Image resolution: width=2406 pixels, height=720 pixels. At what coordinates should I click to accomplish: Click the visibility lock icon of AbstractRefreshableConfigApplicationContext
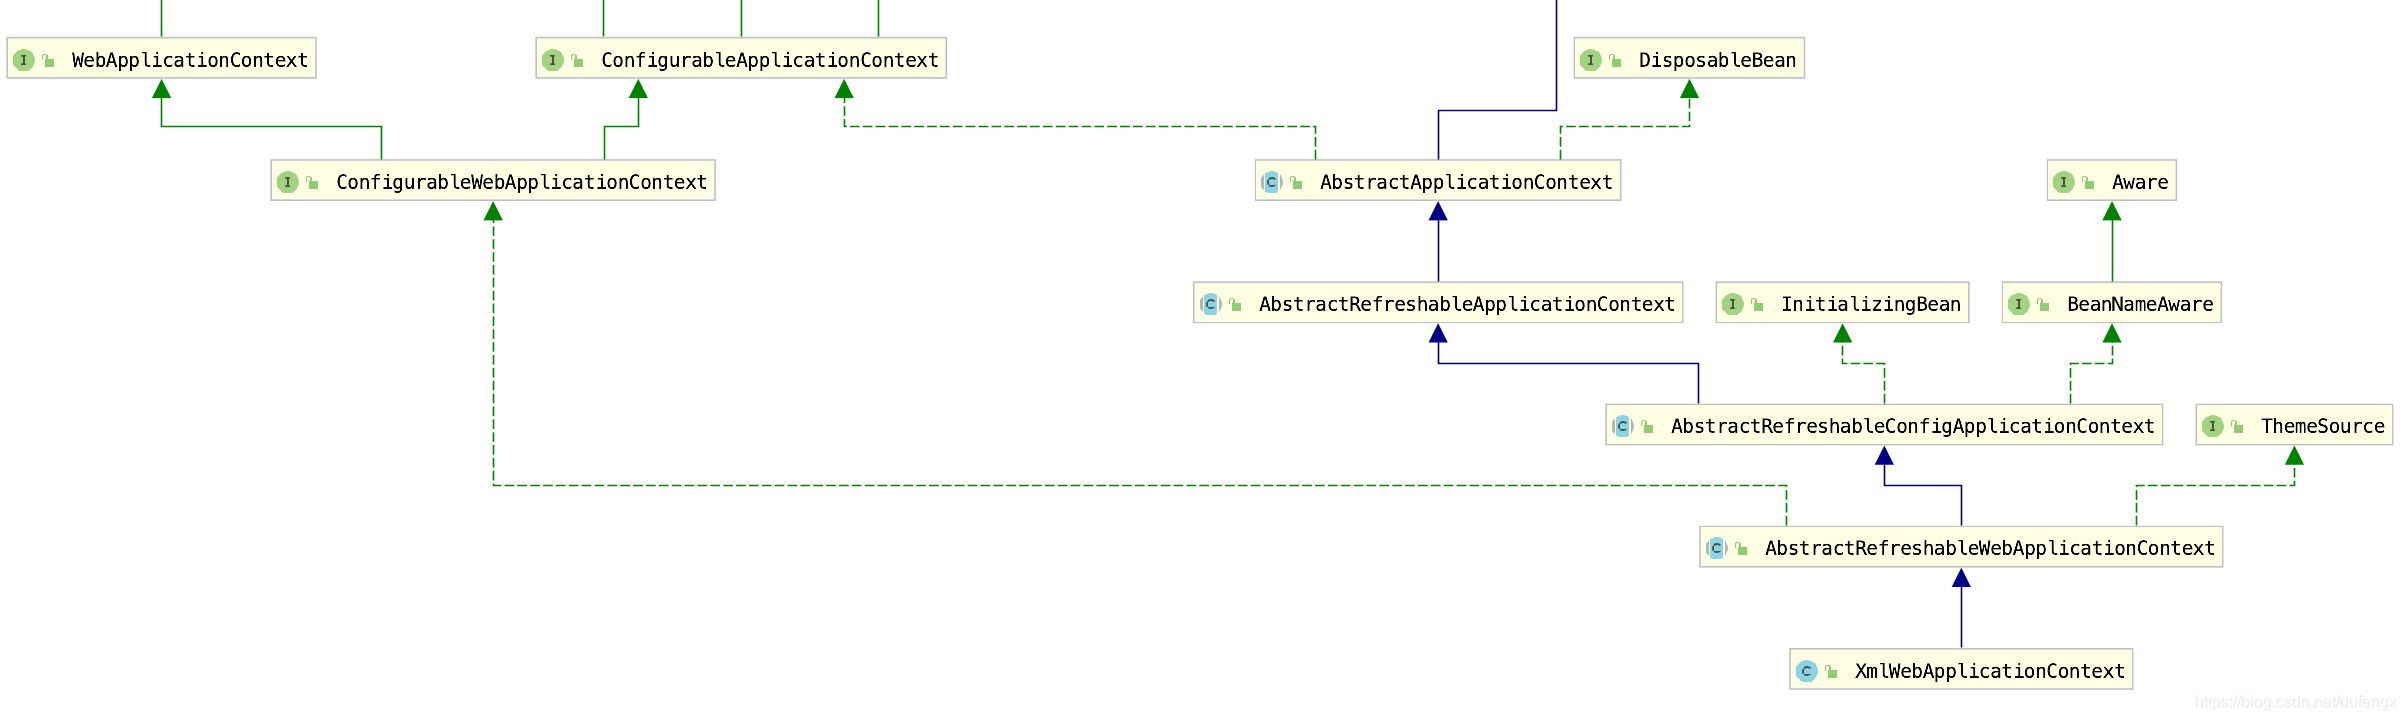tap(1647, 427)
